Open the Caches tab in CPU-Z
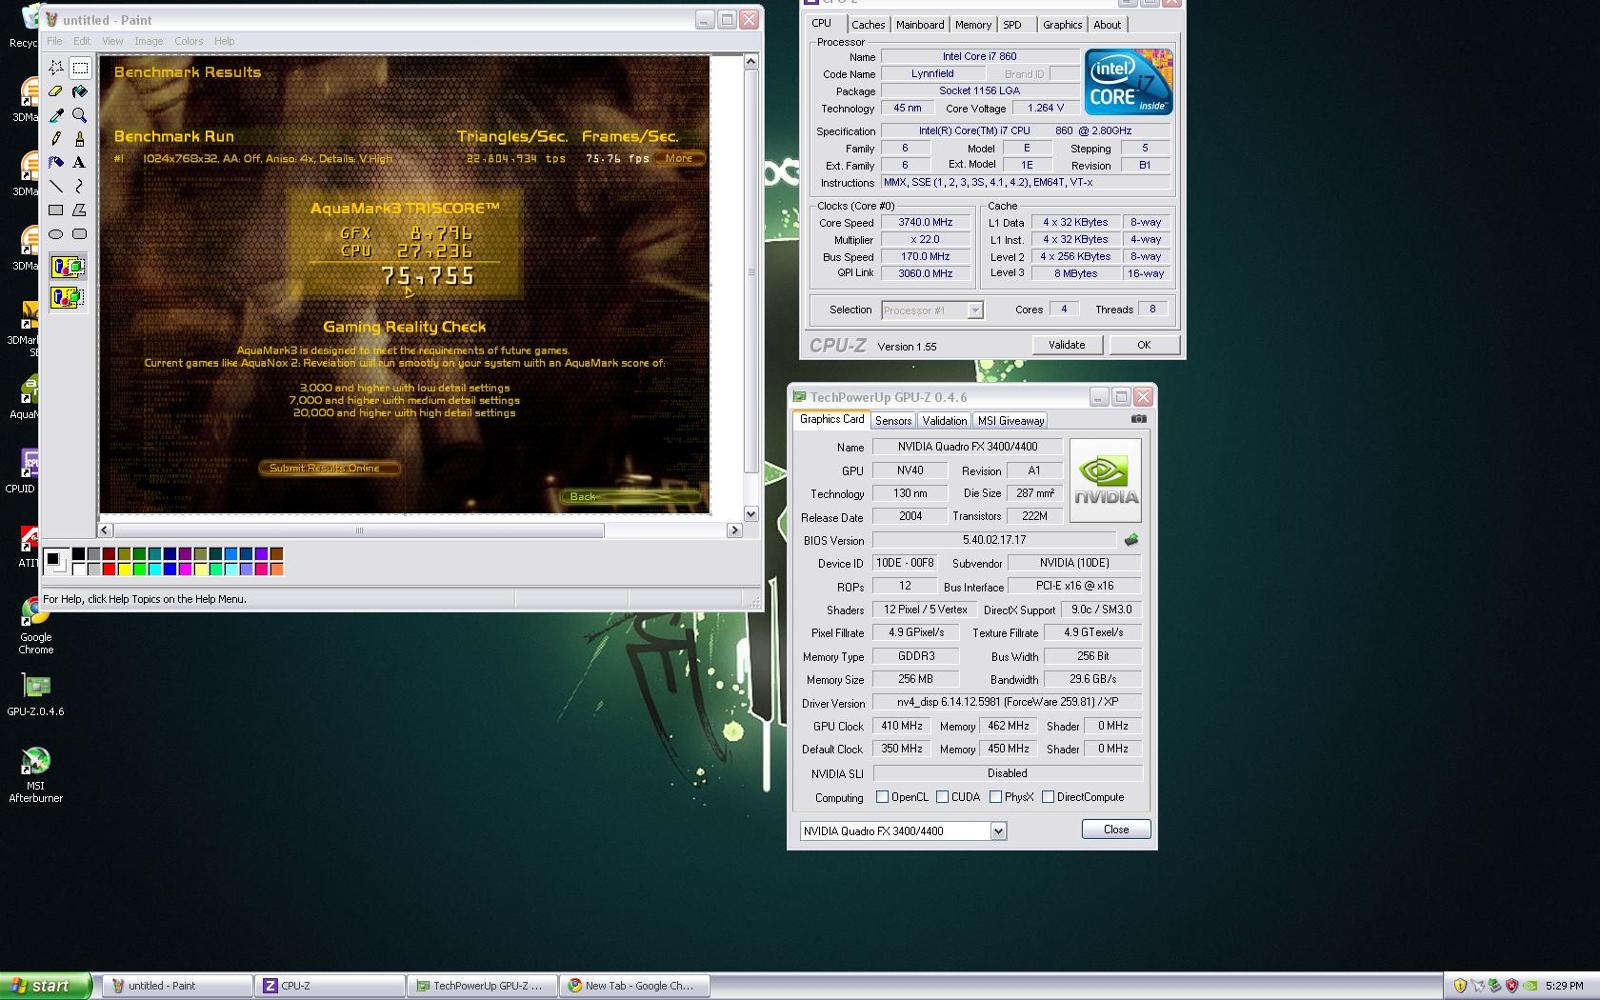 pyautogui.click(x=868, y=25)
